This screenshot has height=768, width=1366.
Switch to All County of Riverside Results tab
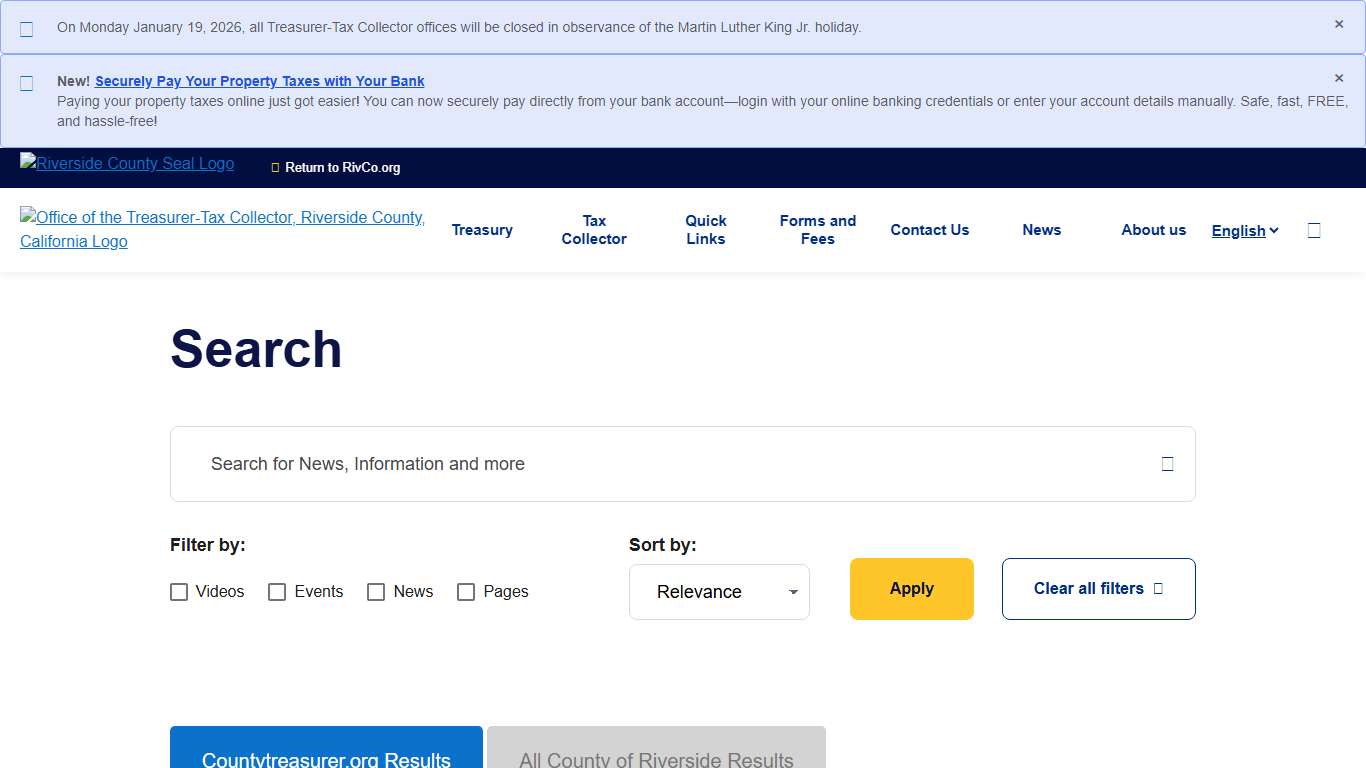pos(656,753)
